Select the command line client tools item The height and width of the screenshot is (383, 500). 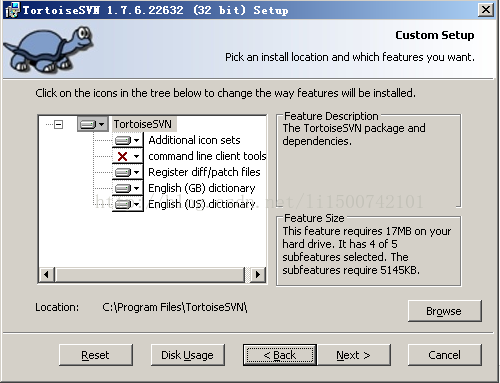[x=207, y=156]
